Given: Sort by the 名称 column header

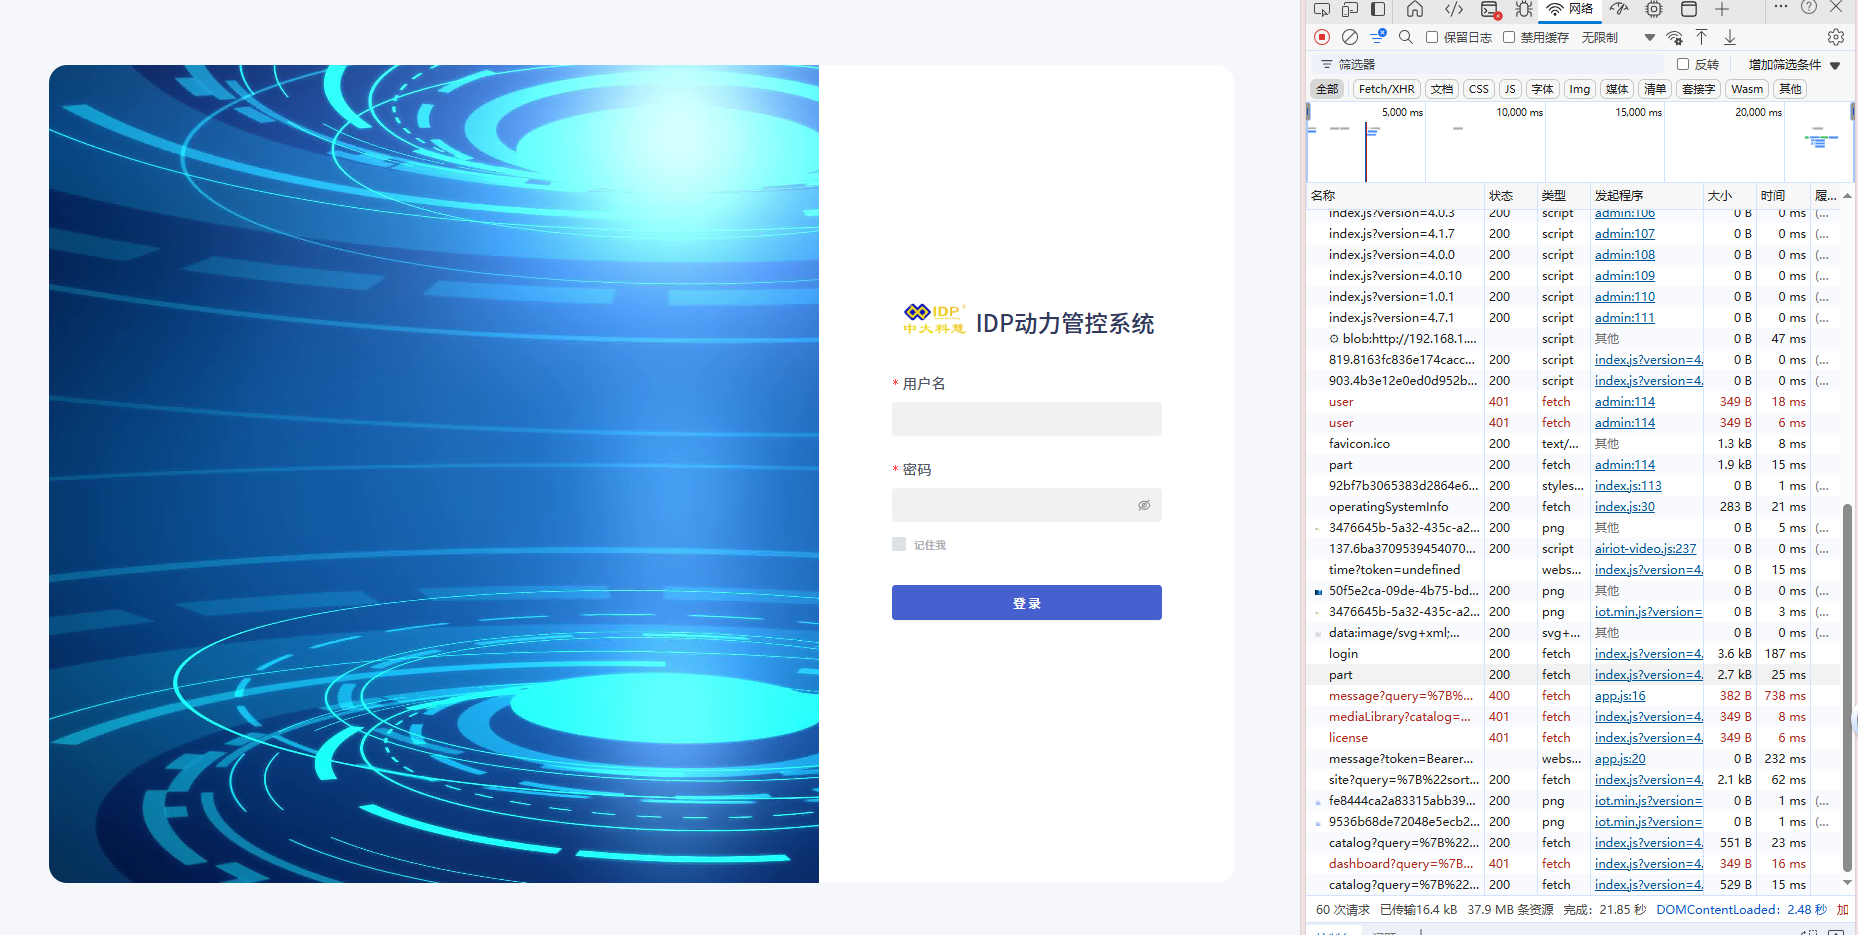Looking at the screenshot, I should (1395, 195).
